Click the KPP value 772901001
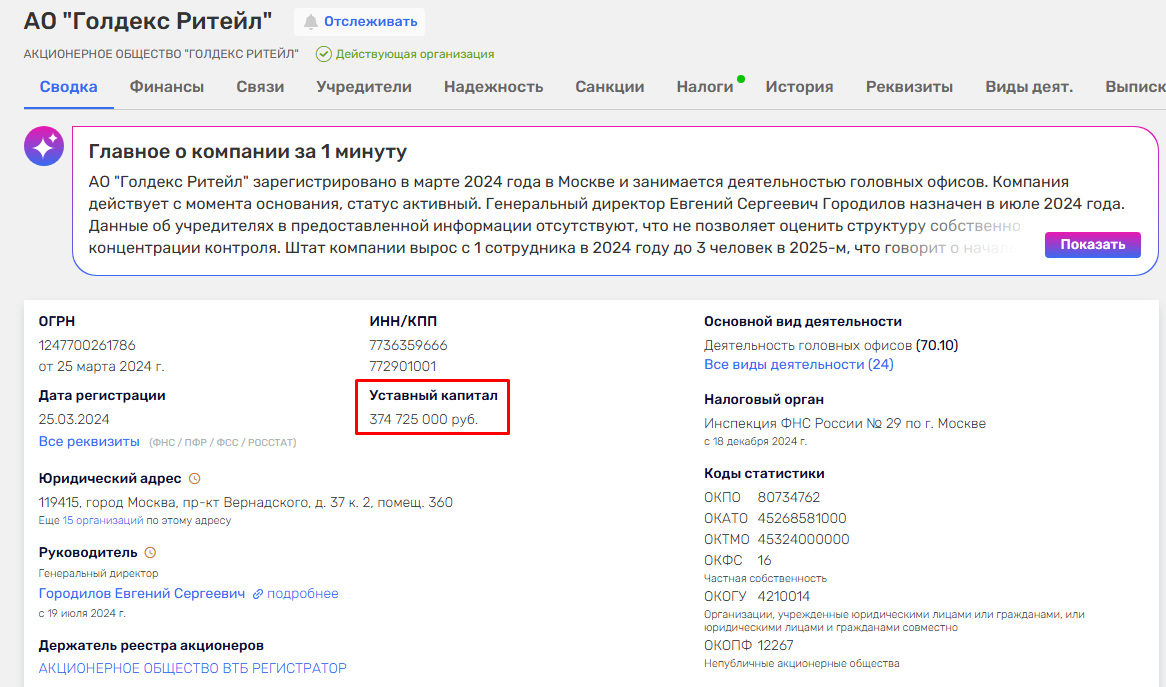The width and height of the screenshot is (1166, 687). [x=402, y=366]
